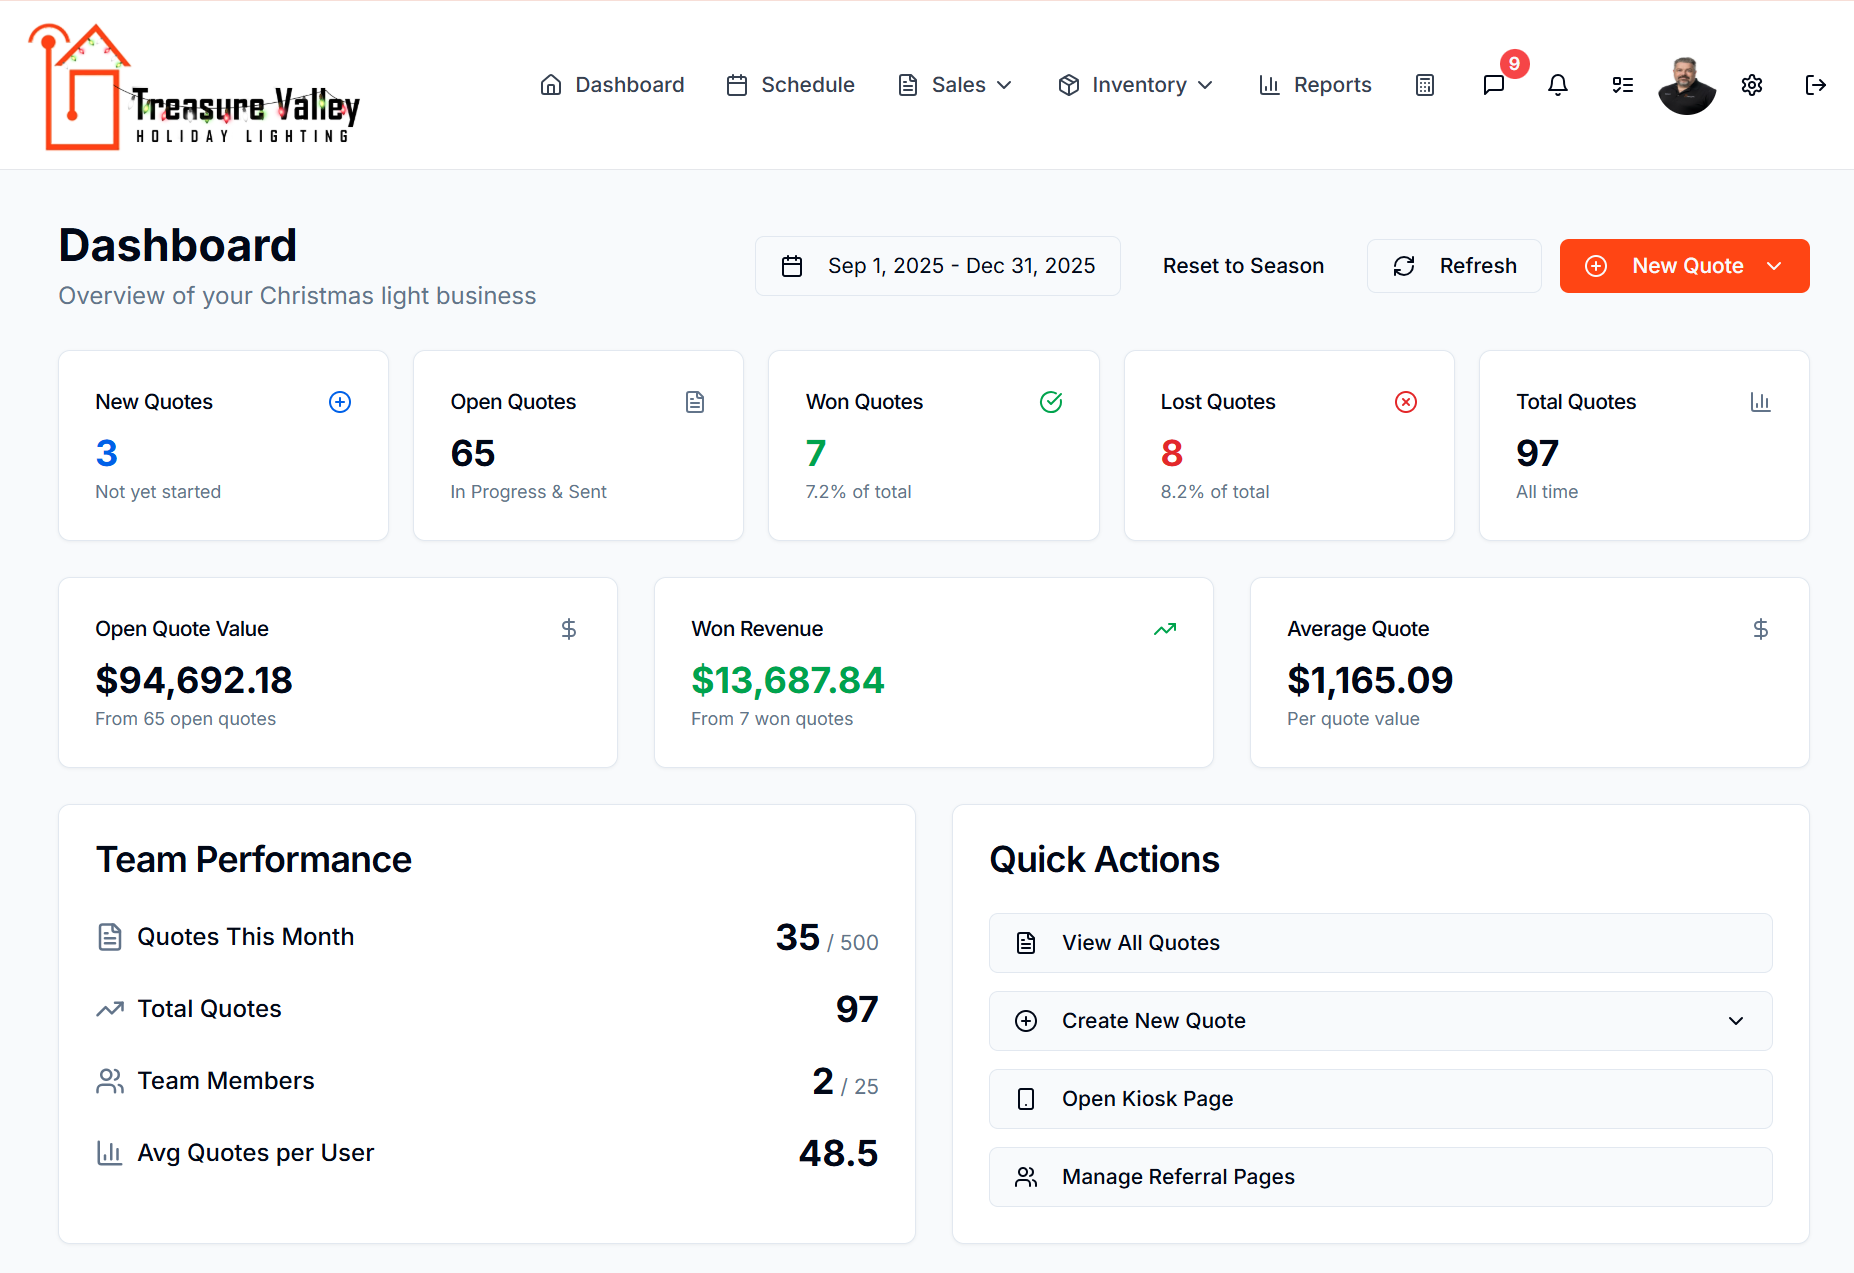Click the user profile avatar
Screen dimensions: 1854x1273
tap(1686, 85)
